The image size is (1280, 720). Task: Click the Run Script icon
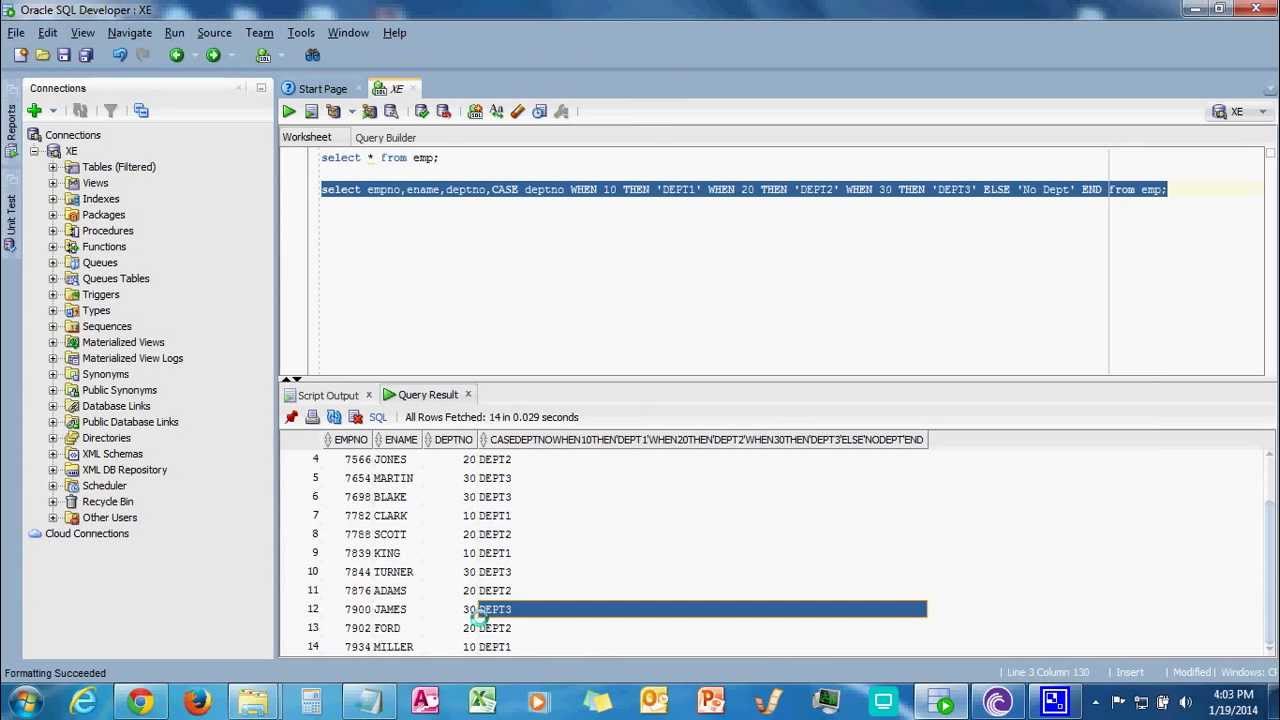(311, 111)
